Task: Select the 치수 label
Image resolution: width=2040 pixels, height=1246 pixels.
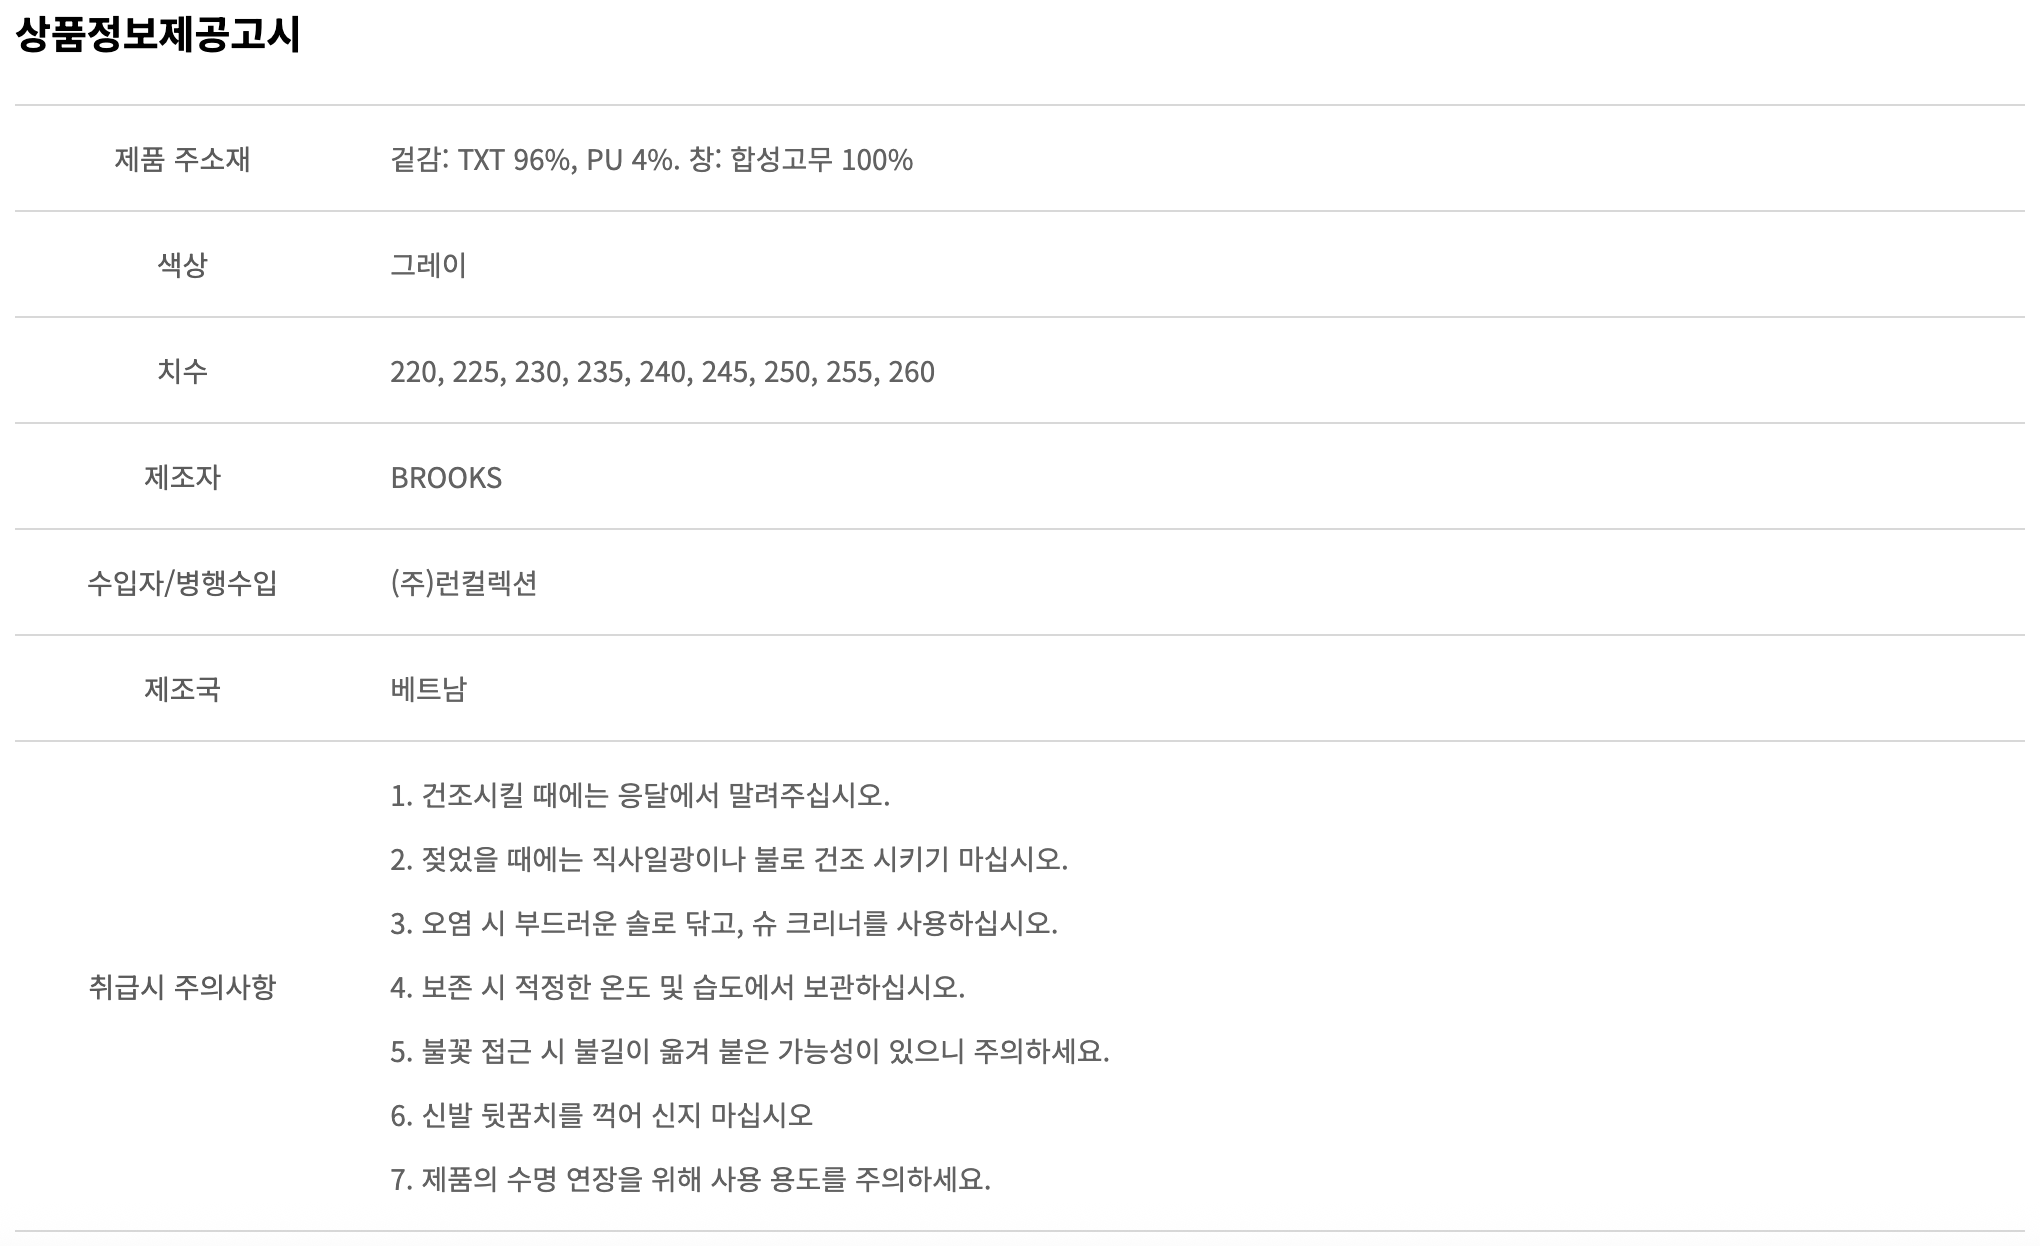Action: click(x=182, y=371)
